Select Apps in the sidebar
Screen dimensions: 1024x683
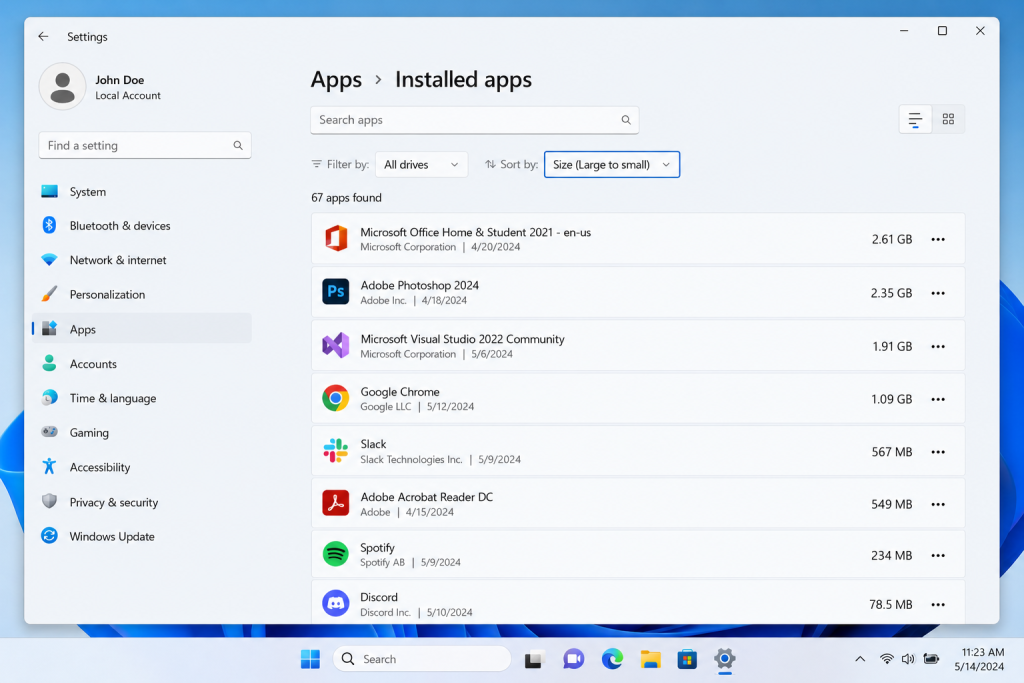click(x=142, y=329)
